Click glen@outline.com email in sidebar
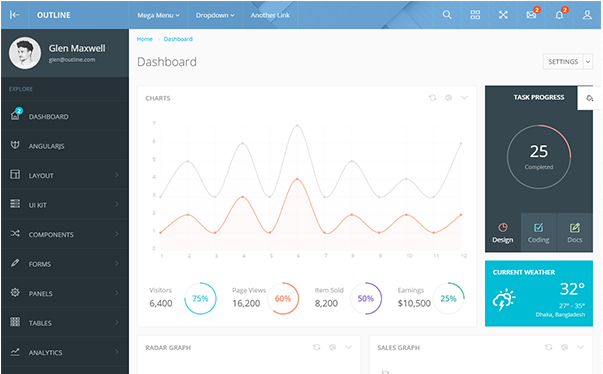This screenshot has height=374, width=603. (72, 60)
